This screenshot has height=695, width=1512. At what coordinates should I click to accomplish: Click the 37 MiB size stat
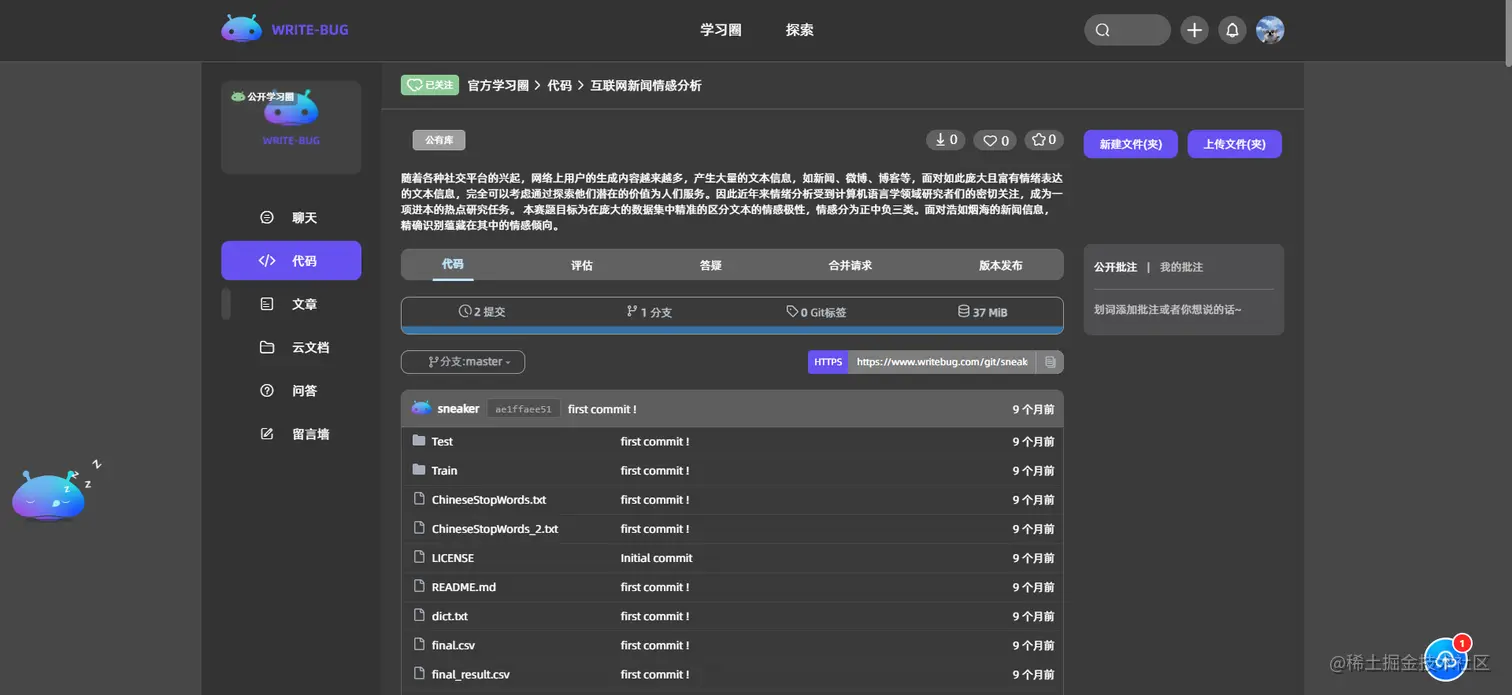pyautogui.click(x=982, y=312)
